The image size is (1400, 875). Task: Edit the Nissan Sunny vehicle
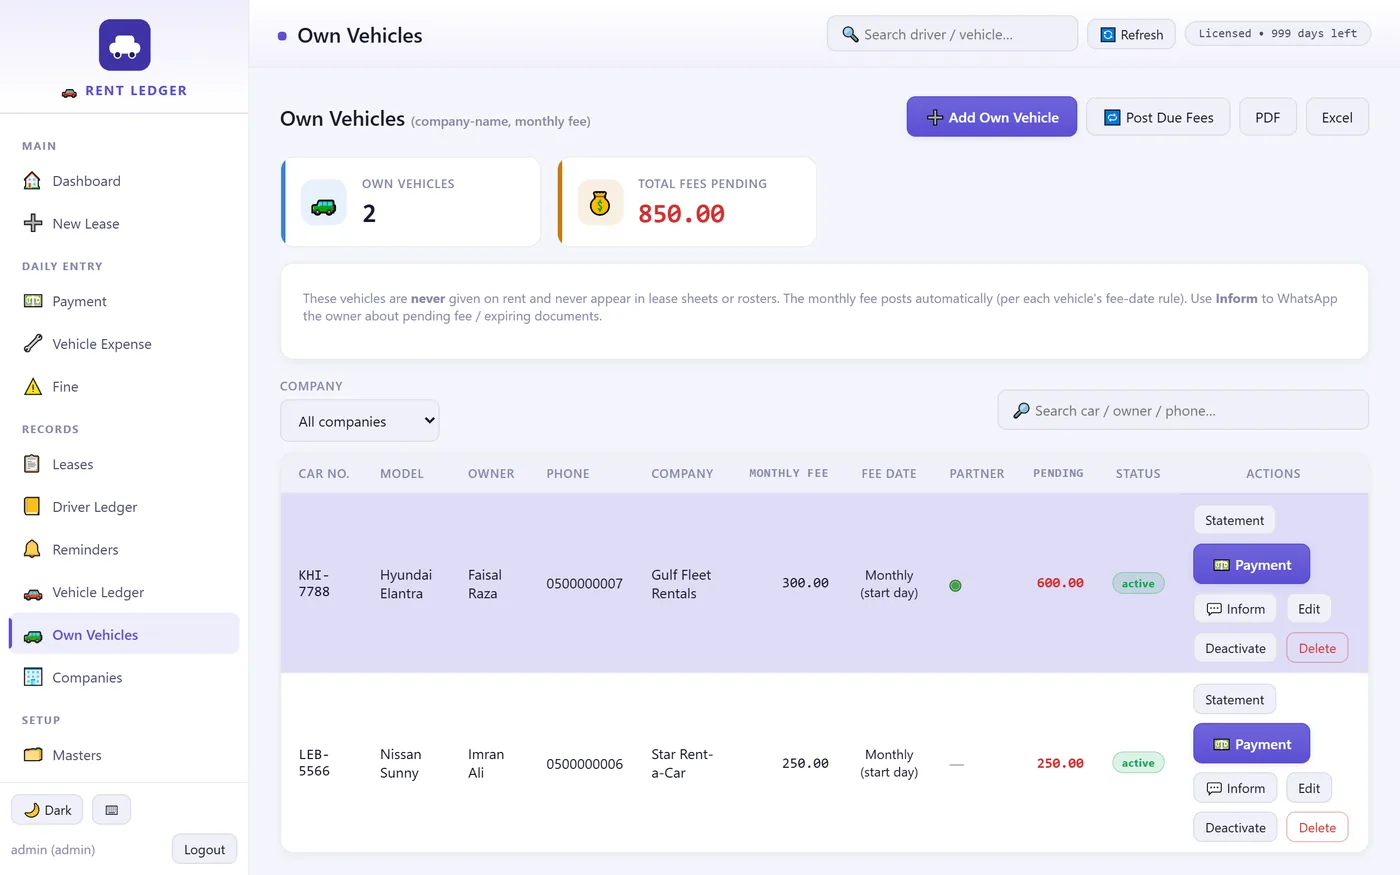(x=1309, y=788)
